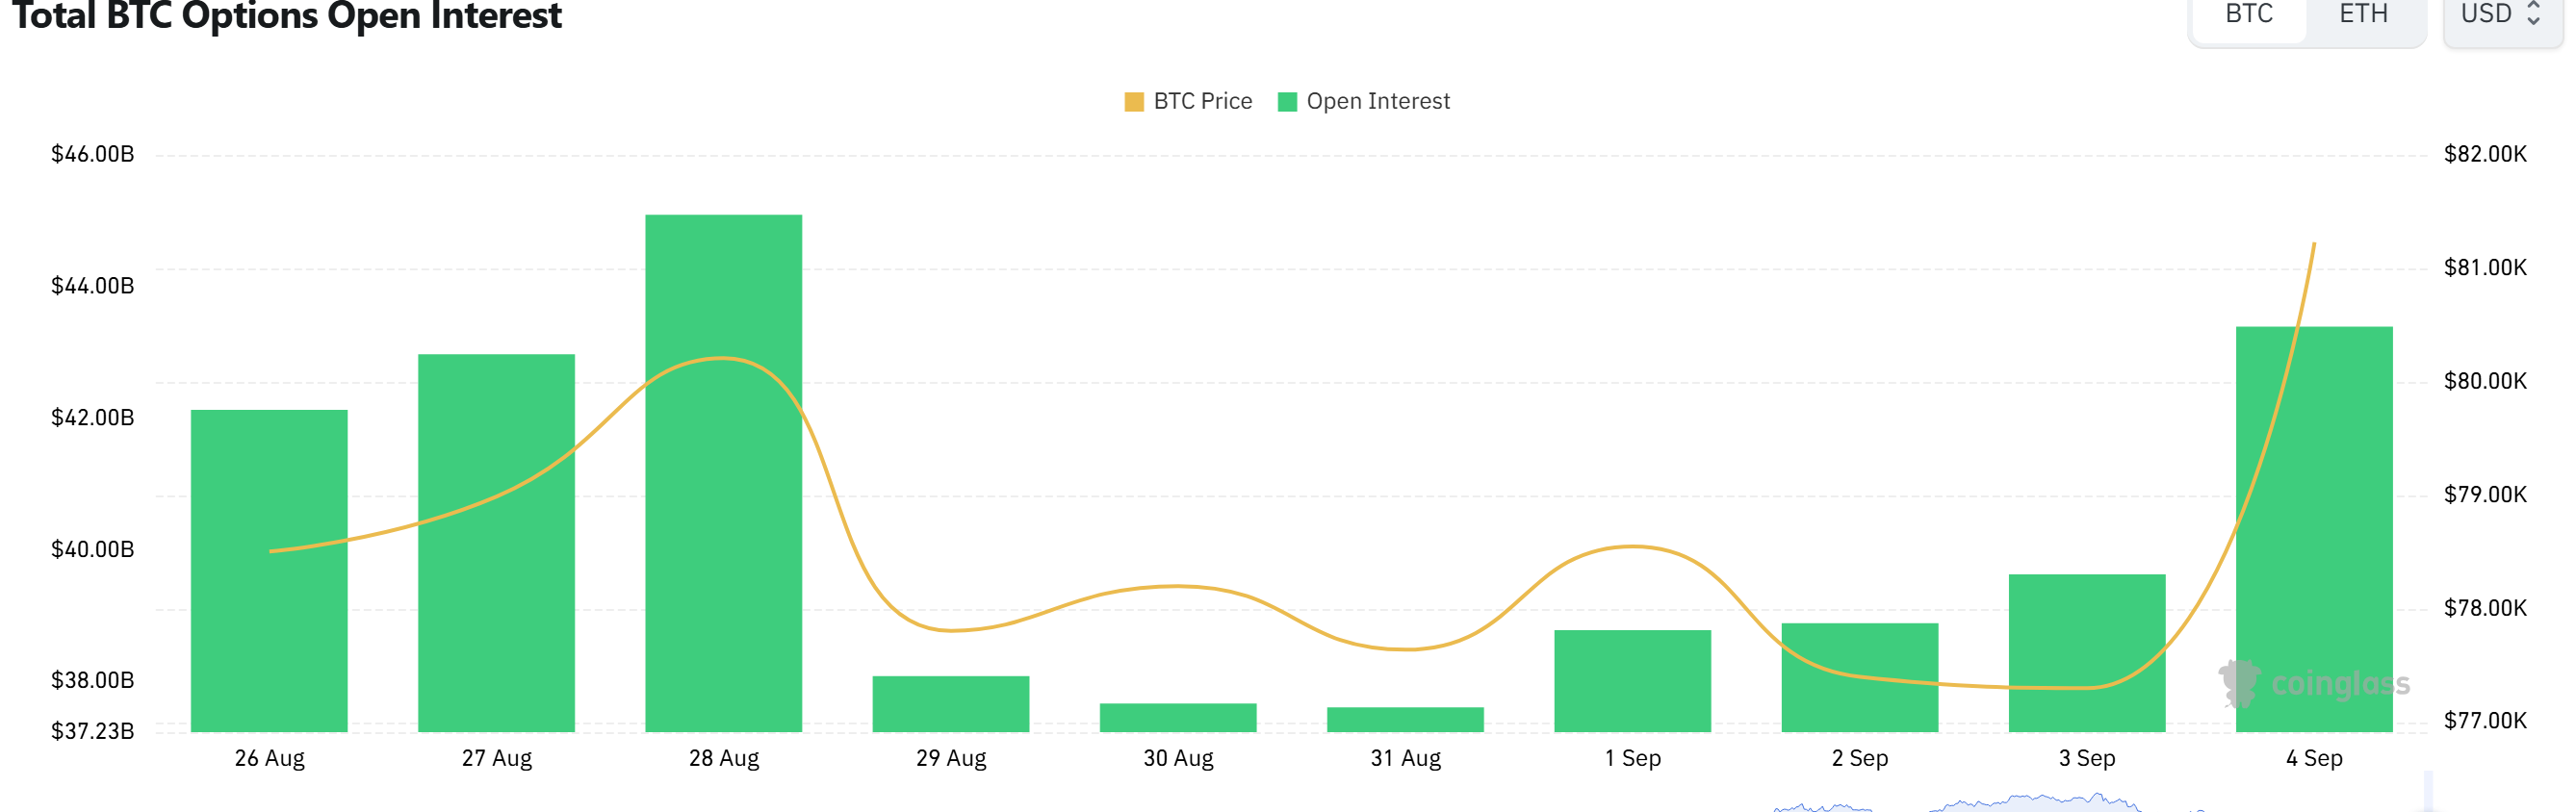Toggle Open Interest legend series
The height and width of the screenshot is (812, 2576).
coord(1364,101)
